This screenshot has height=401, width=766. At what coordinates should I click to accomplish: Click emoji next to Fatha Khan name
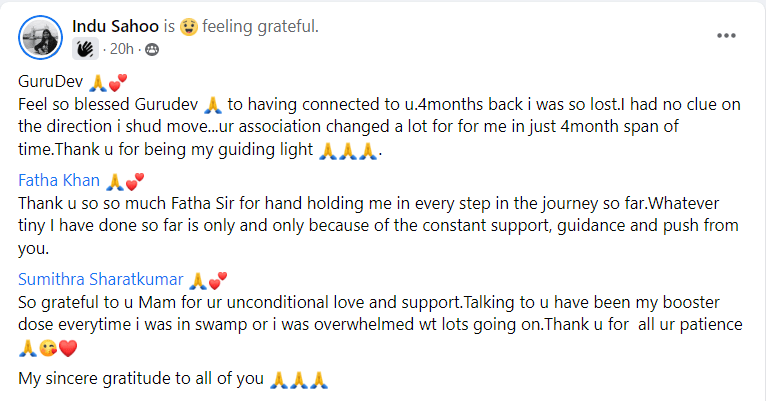pos(114,181)
